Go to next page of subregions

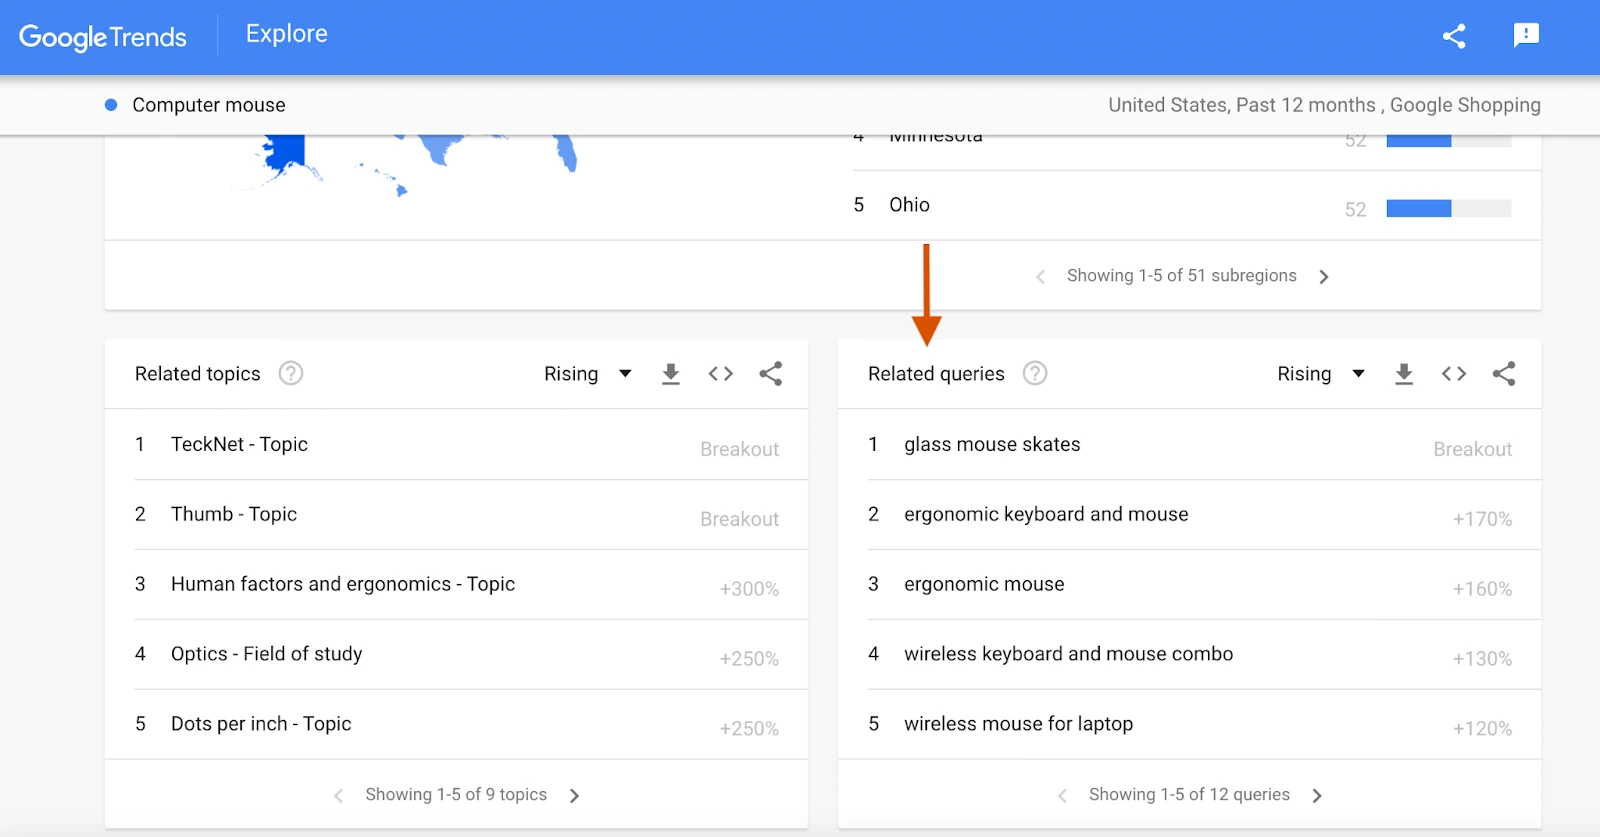(1324, 277)
